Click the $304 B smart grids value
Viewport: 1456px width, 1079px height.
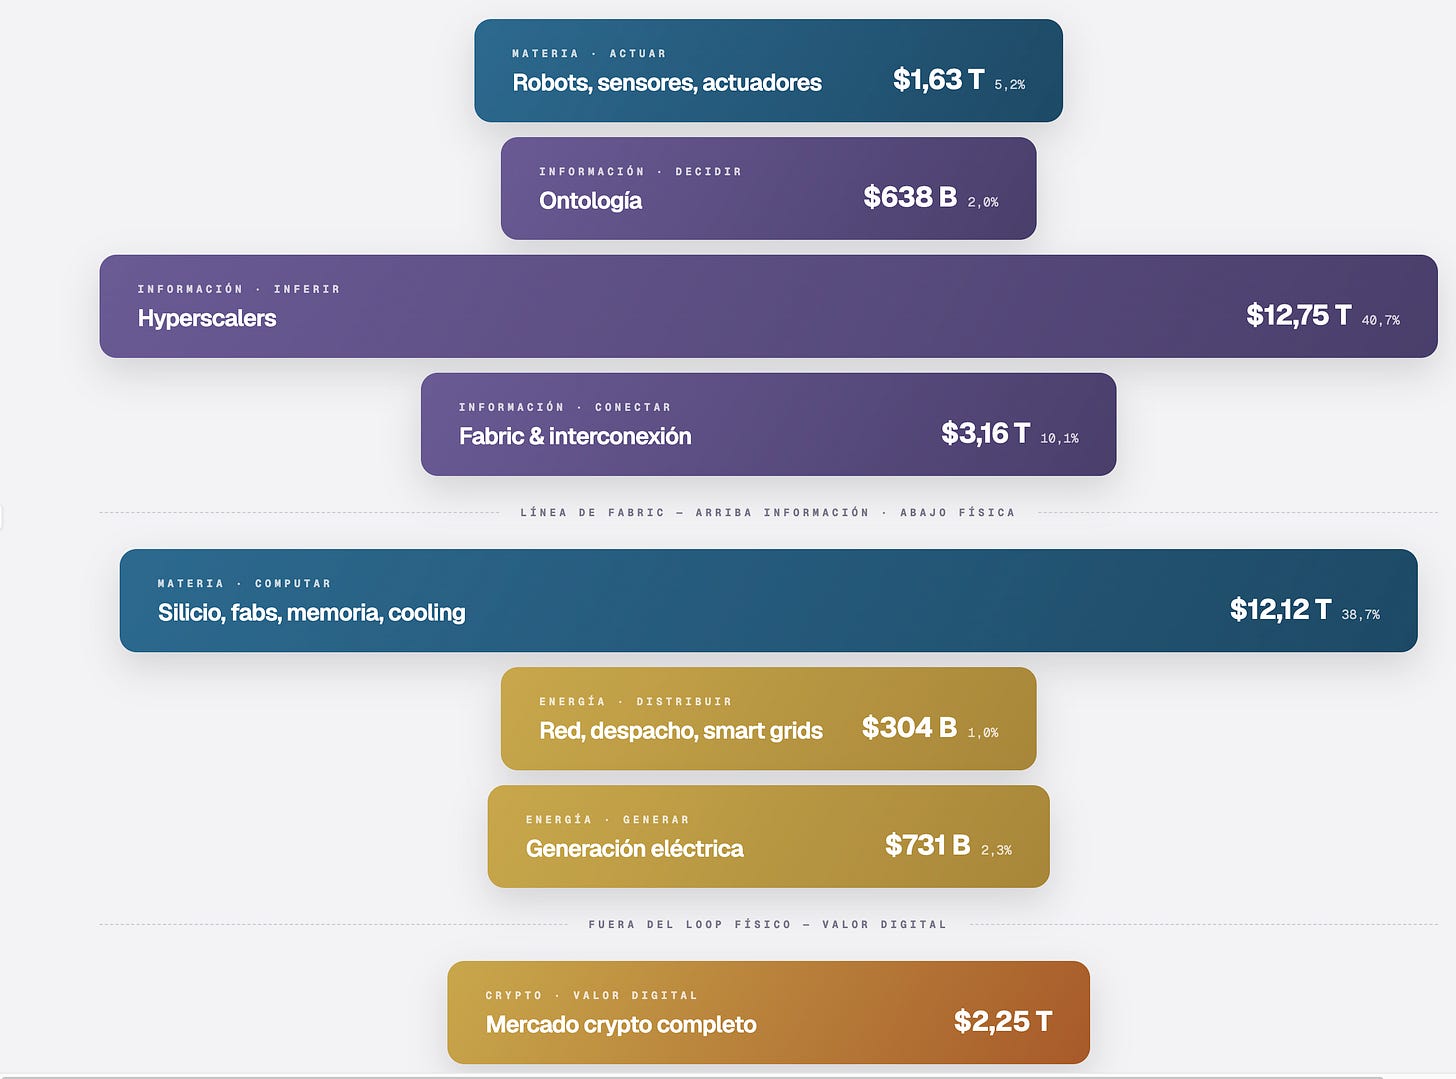pos(909,727)
